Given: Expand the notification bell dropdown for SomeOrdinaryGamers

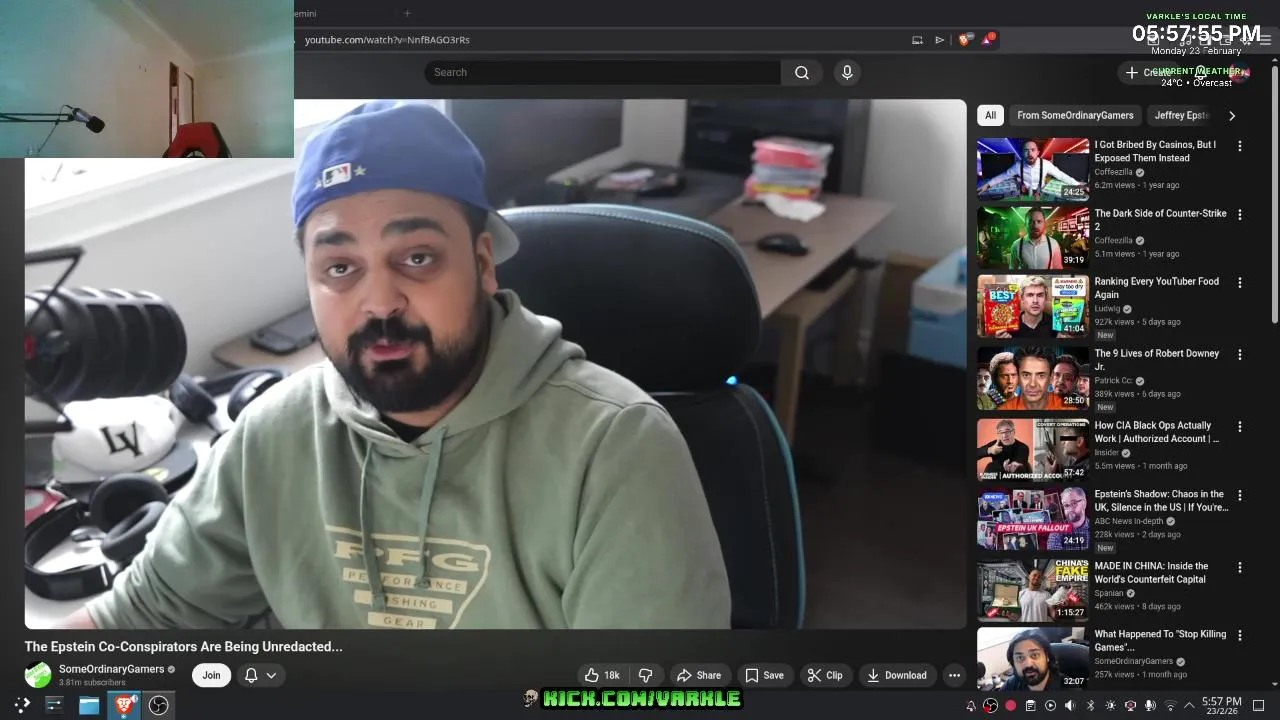Looking at the screenshot, I should coord(260,675).
